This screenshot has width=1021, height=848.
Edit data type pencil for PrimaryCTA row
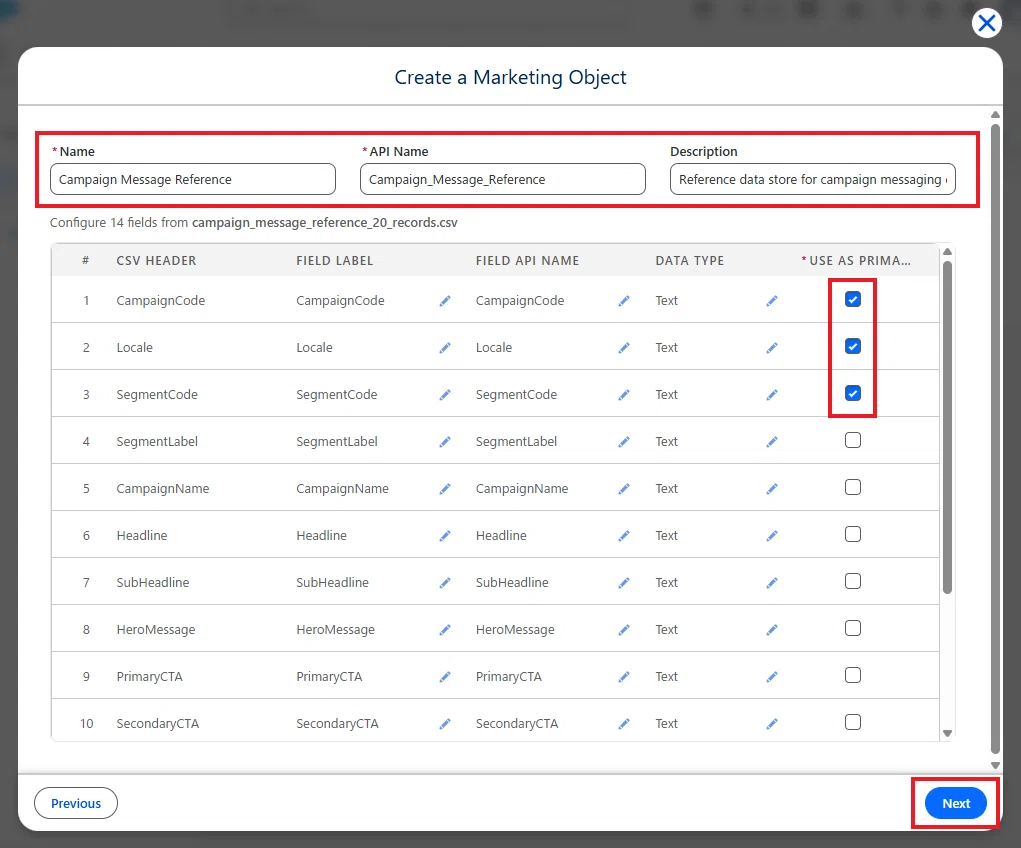(x=772, y=677)
